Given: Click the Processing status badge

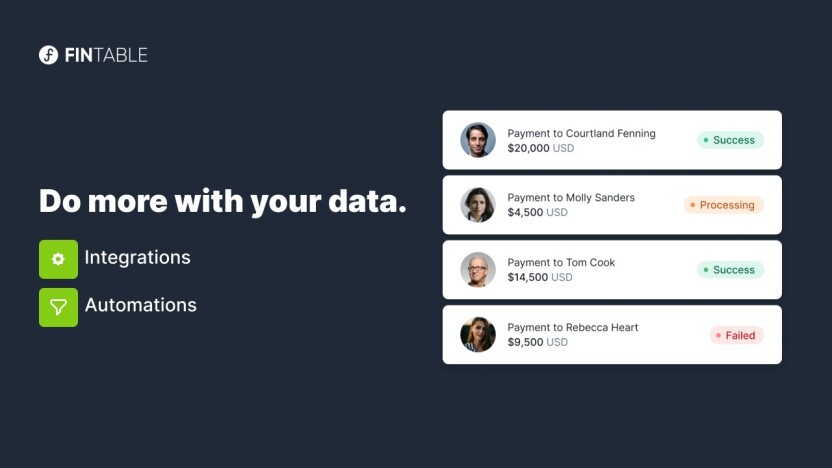Looking at the screenshot, I should 724,205.
